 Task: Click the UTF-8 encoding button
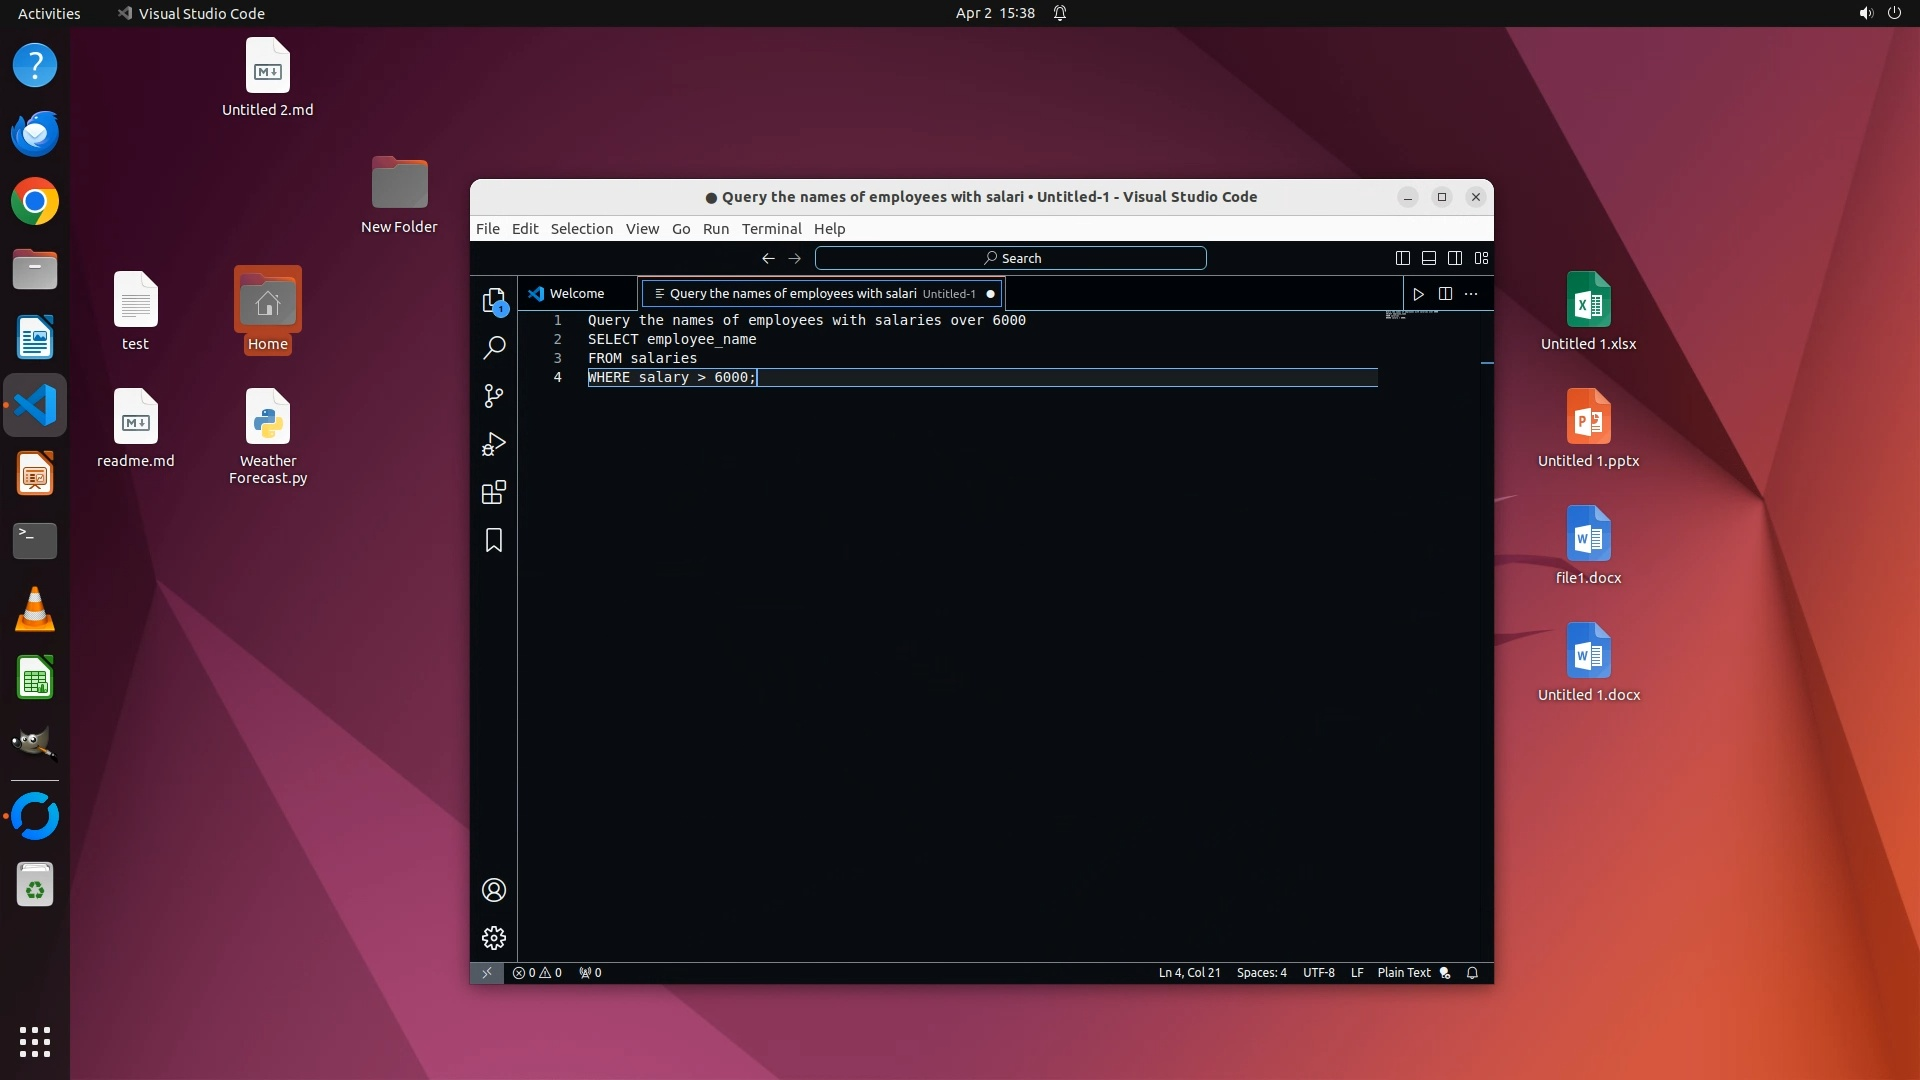click(x=1318, y=973)
